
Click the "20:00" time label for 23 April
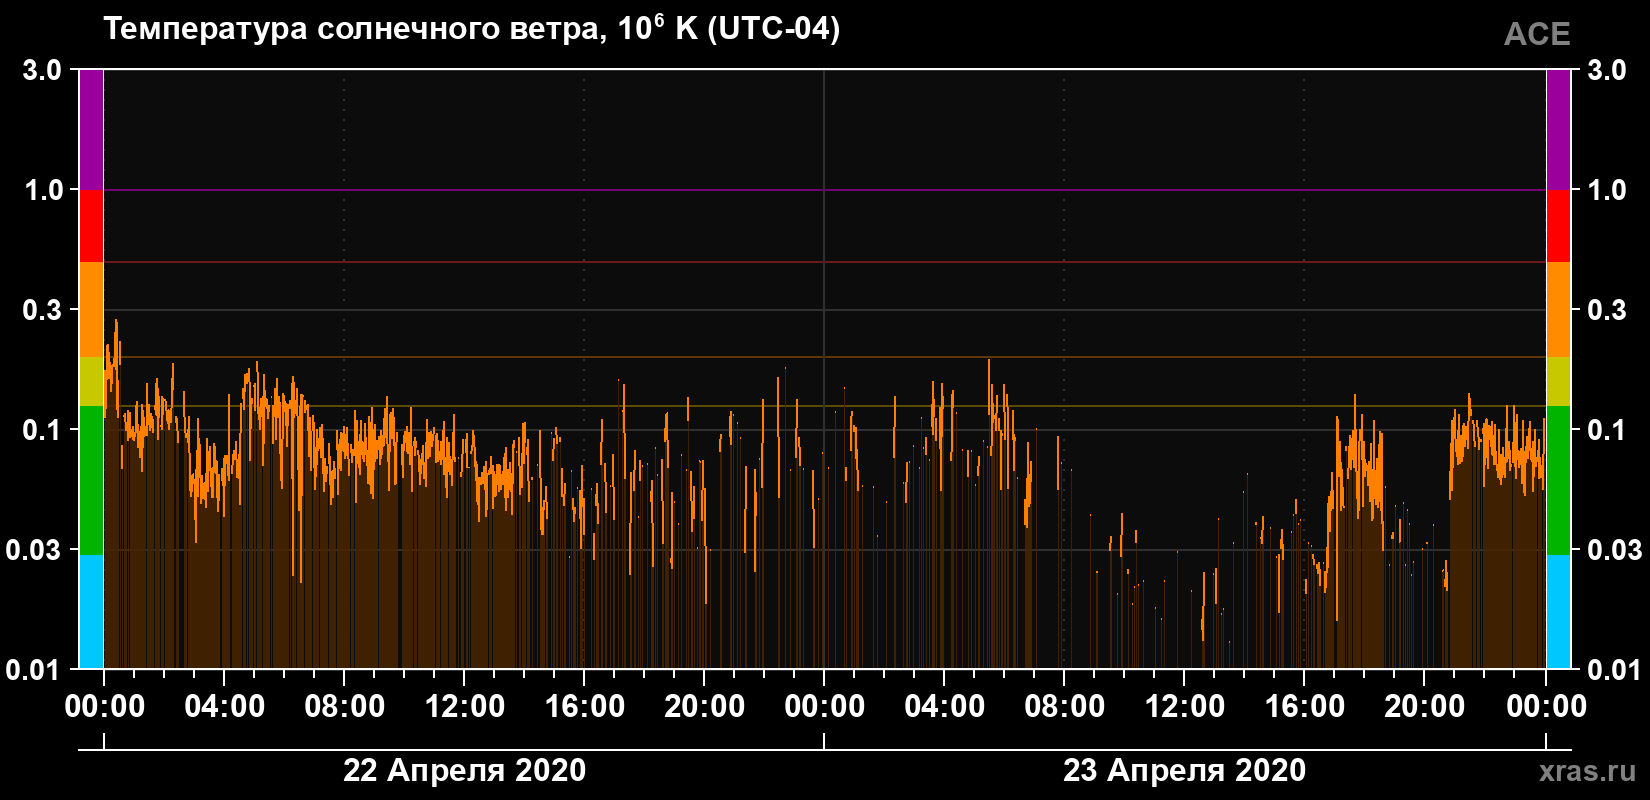coord(1425,707)
